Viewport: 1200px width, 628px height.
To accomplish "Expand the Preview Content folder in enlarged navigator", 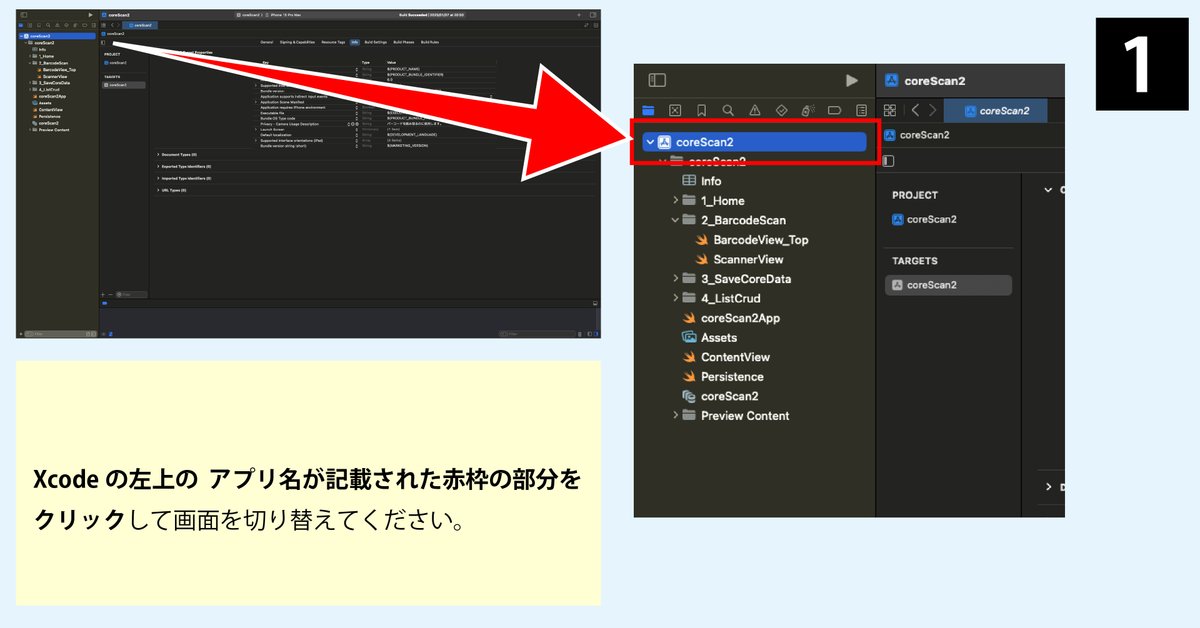I will [676, 416].
